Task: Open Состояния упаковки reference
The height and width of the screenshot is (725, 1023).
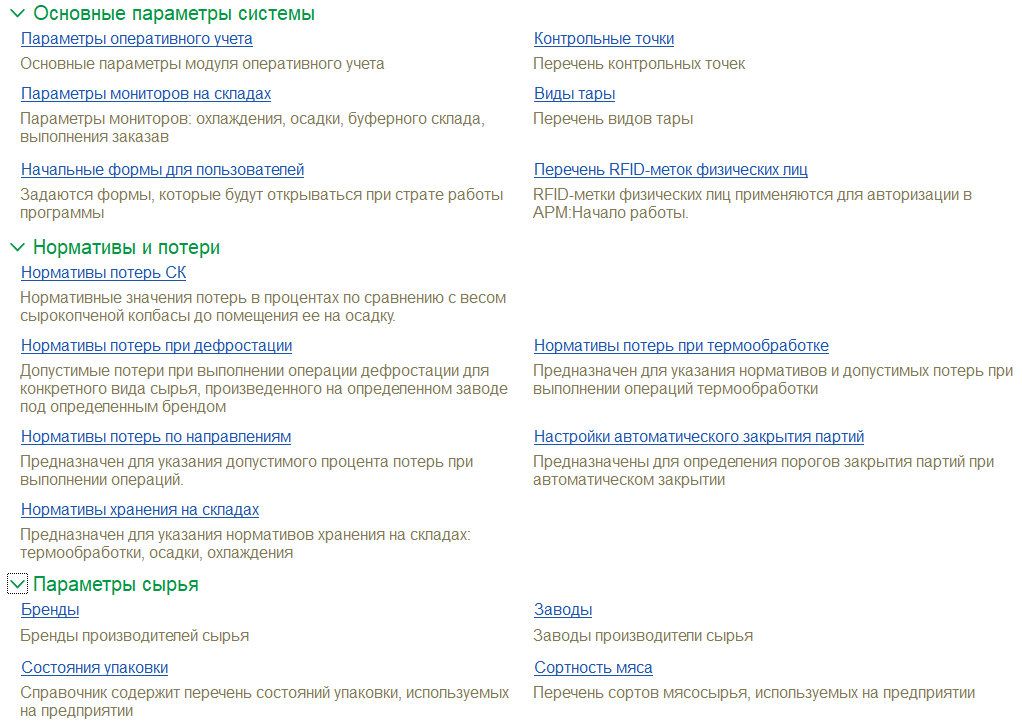Action: point(94,668)
